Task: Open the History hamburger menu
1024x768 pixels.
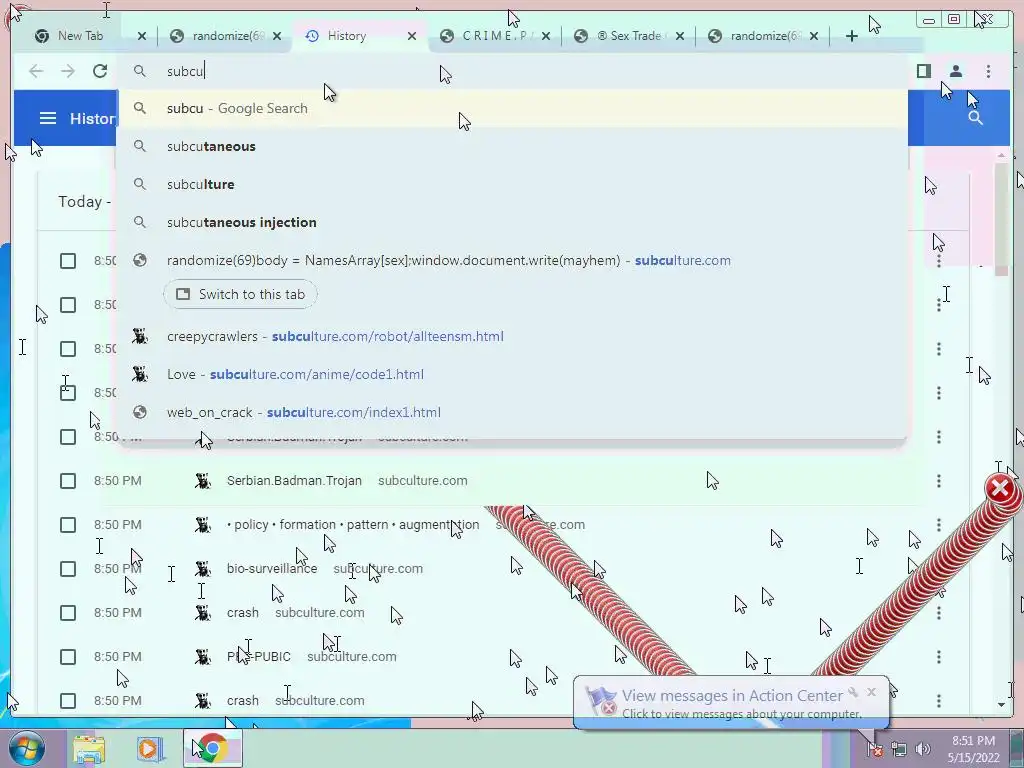Action: 48,118
